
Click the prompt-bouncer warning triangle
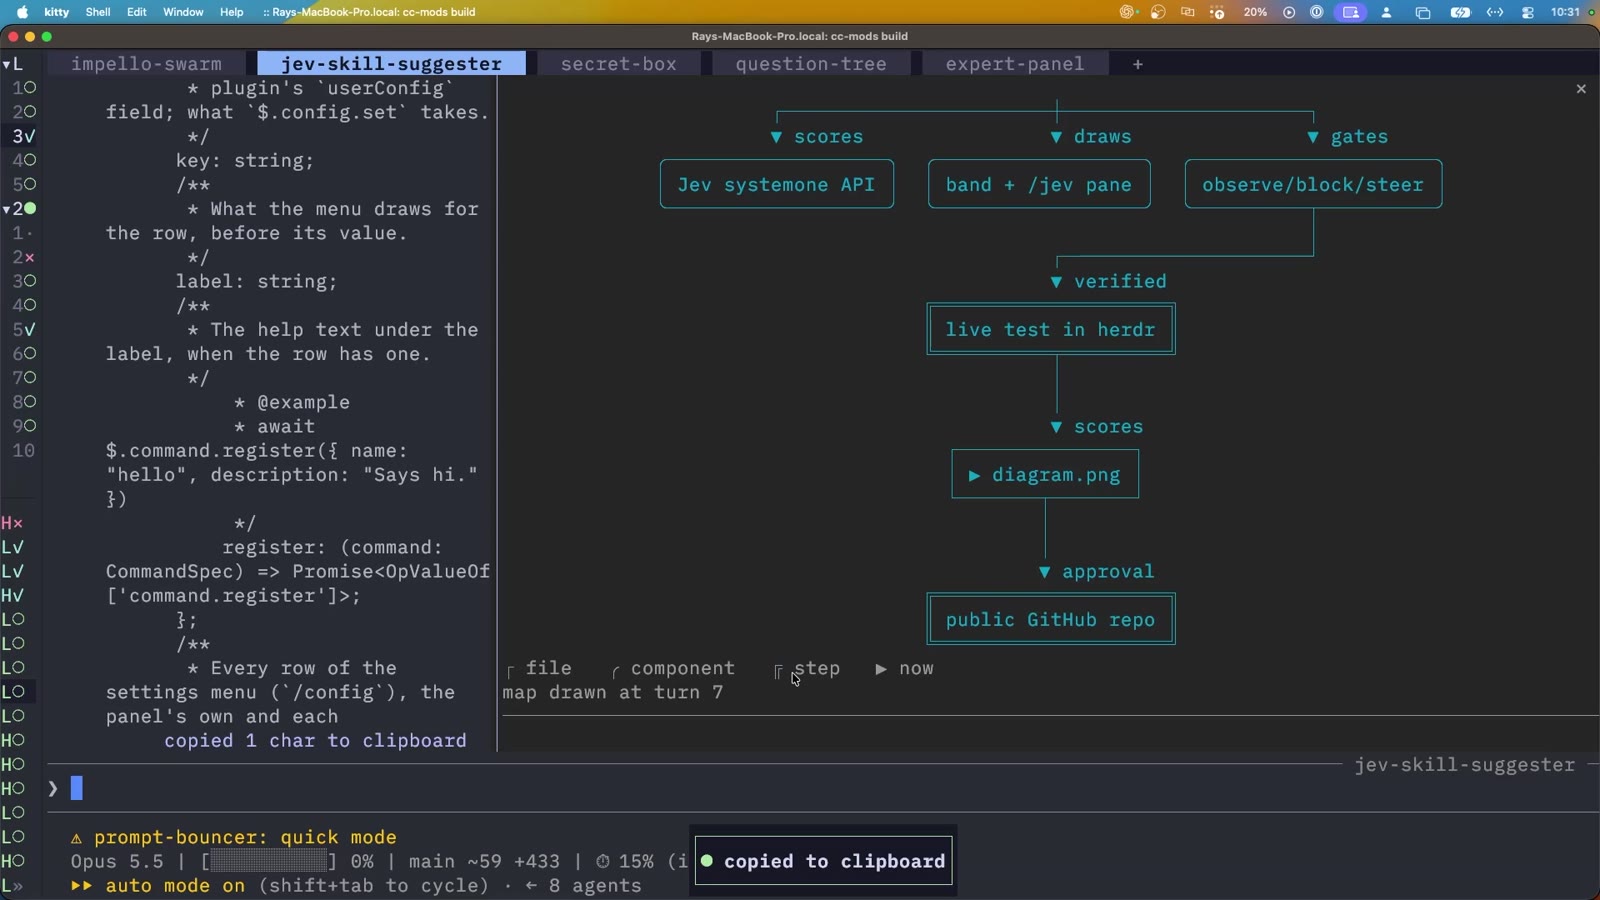tap(76, 838)
